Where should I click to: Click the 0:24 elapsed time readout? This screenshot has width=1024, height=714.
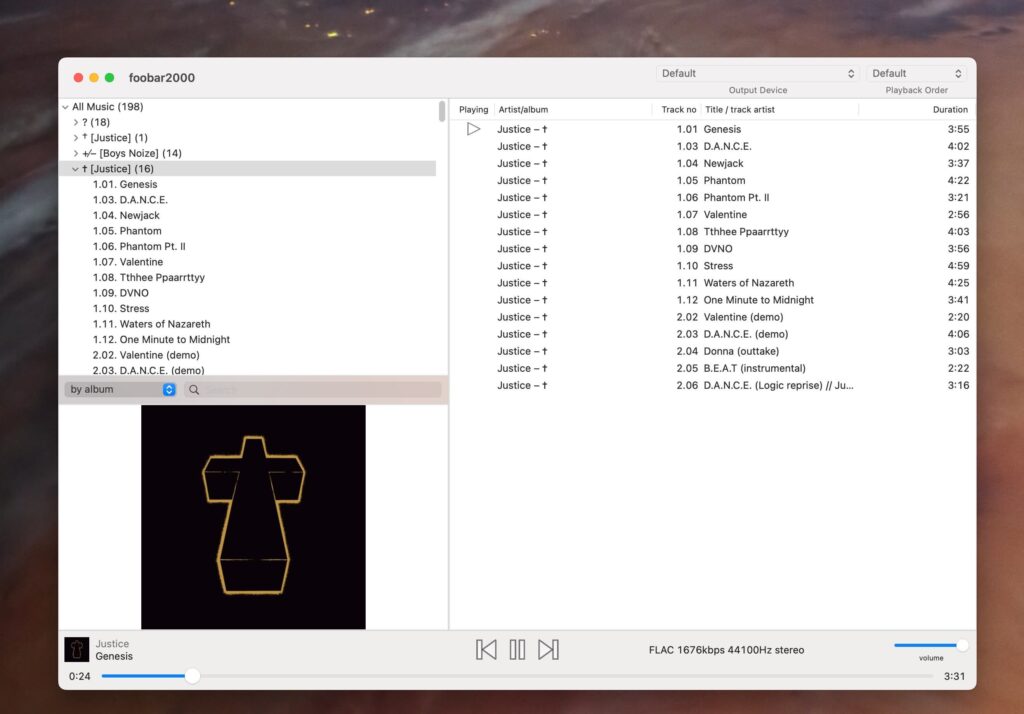click(80, 676)
